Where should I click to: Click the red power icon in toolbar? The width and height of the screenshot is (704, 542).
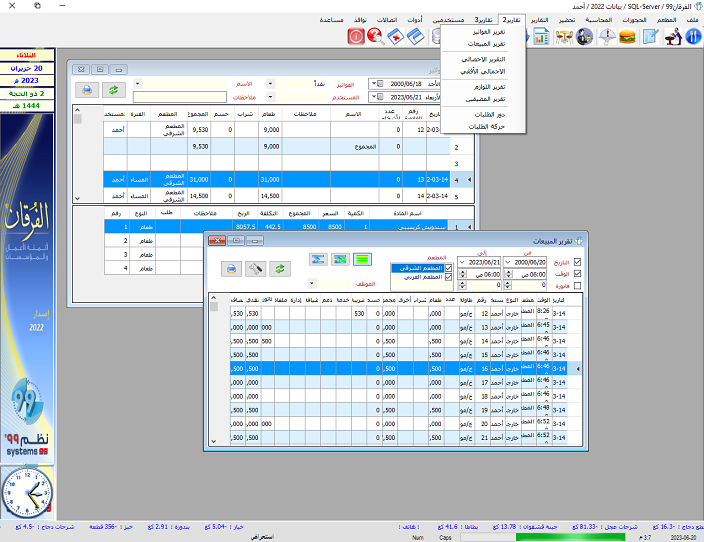[x=356, y=37]
